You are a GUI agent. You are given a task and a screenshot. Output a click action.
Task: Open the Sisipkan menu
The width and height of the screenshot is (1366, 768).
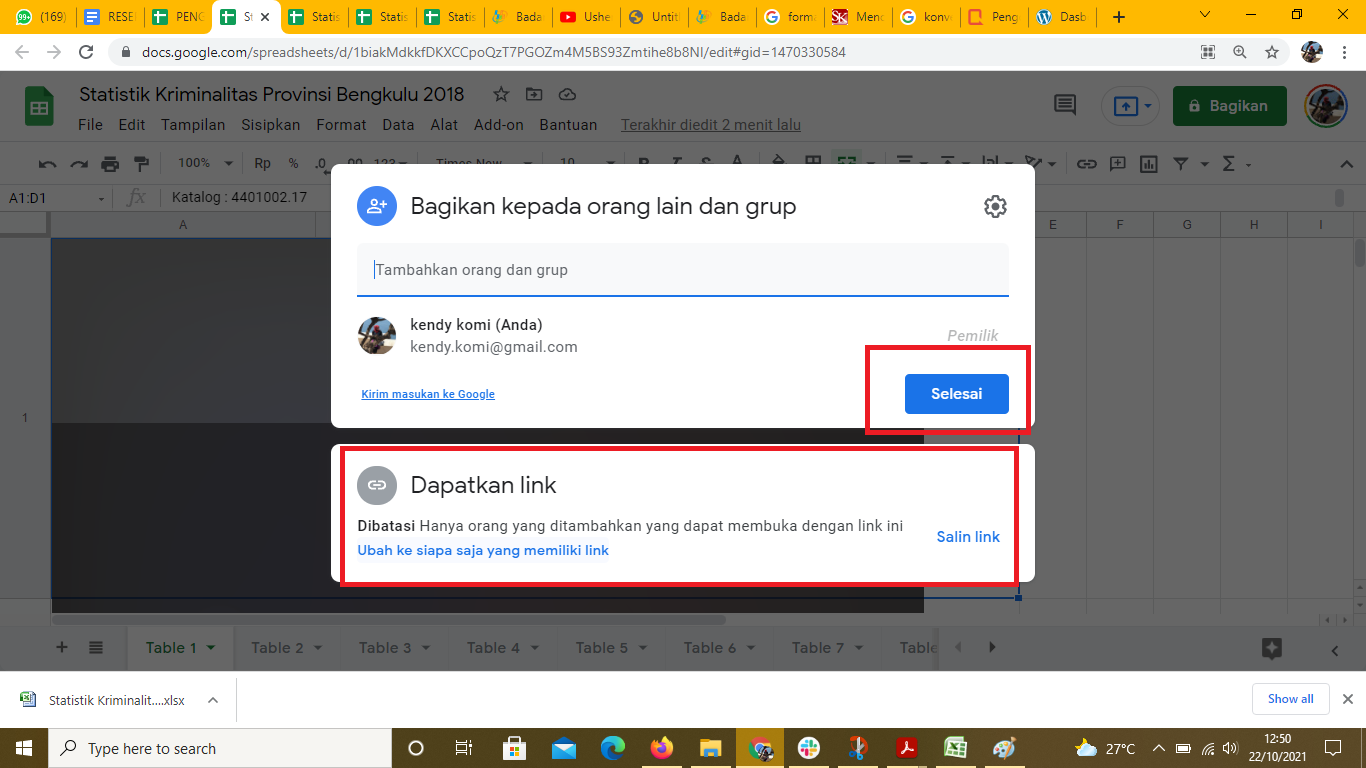coord(270,125)
